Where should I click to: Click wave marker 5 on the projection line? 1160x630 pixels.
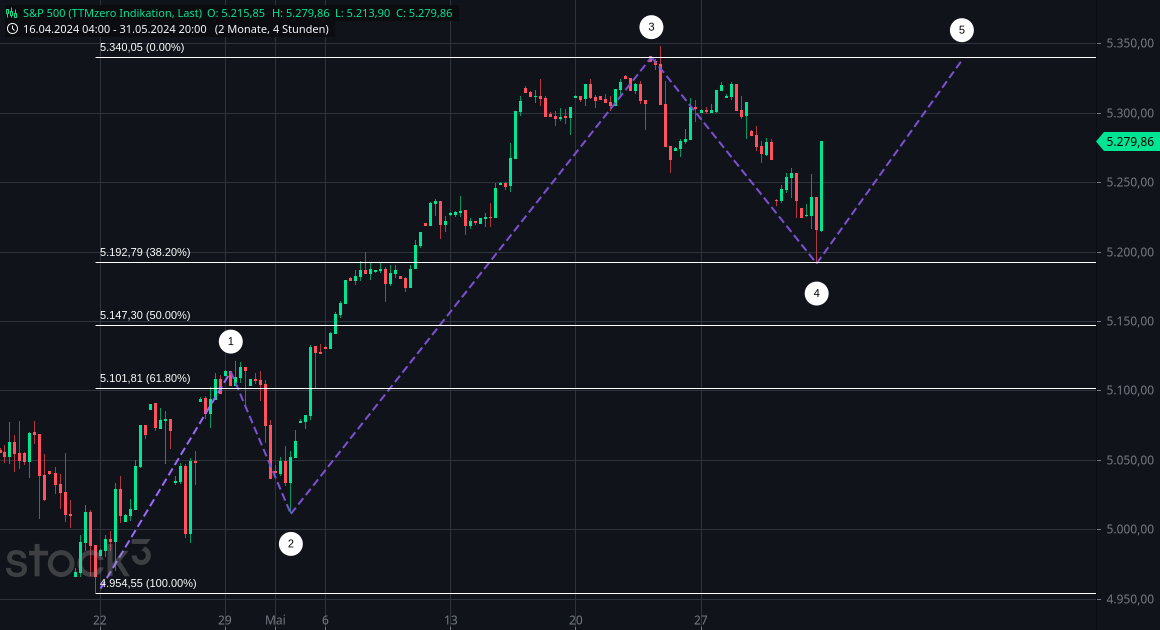click(962, 29)
